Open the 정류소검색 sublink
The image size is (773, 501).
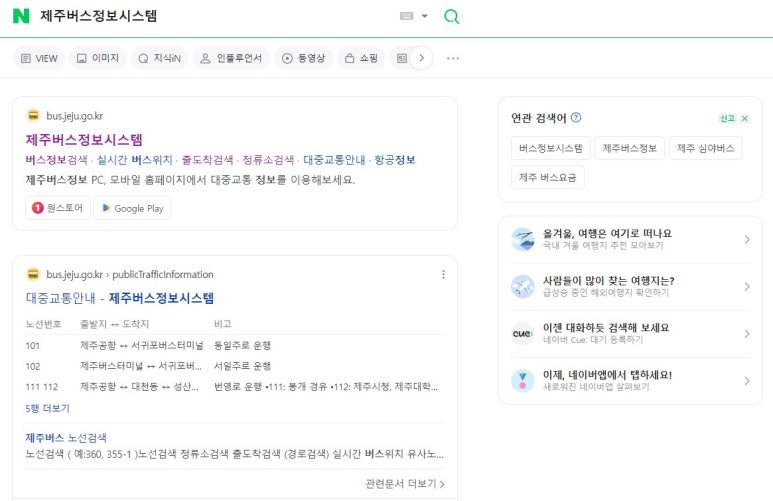click(x=268, y=160)
